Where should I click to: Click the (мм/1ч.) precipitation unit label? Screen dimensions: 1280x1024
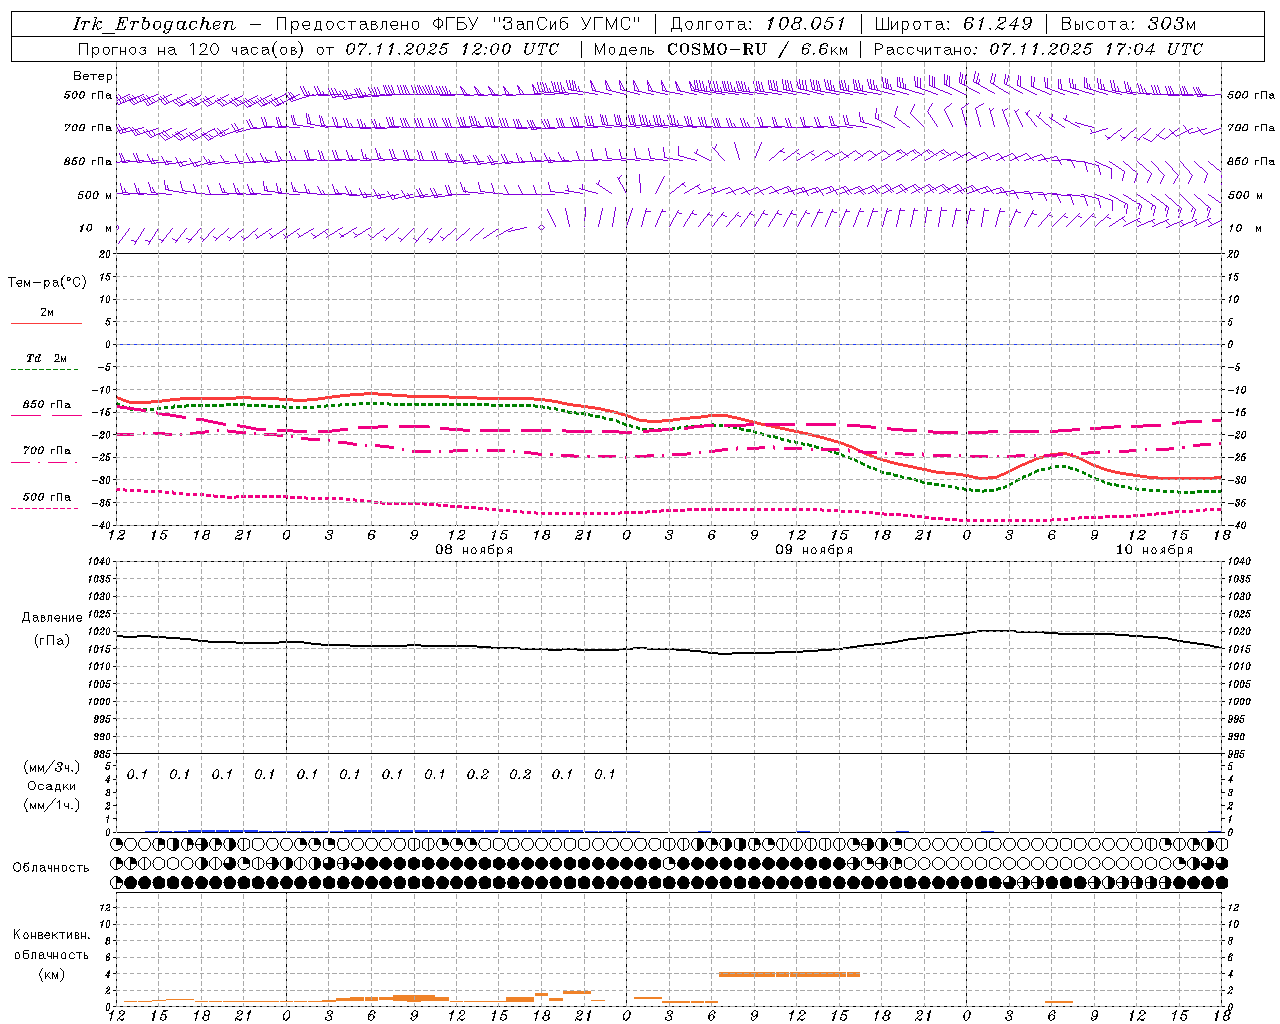pos(52,806)
